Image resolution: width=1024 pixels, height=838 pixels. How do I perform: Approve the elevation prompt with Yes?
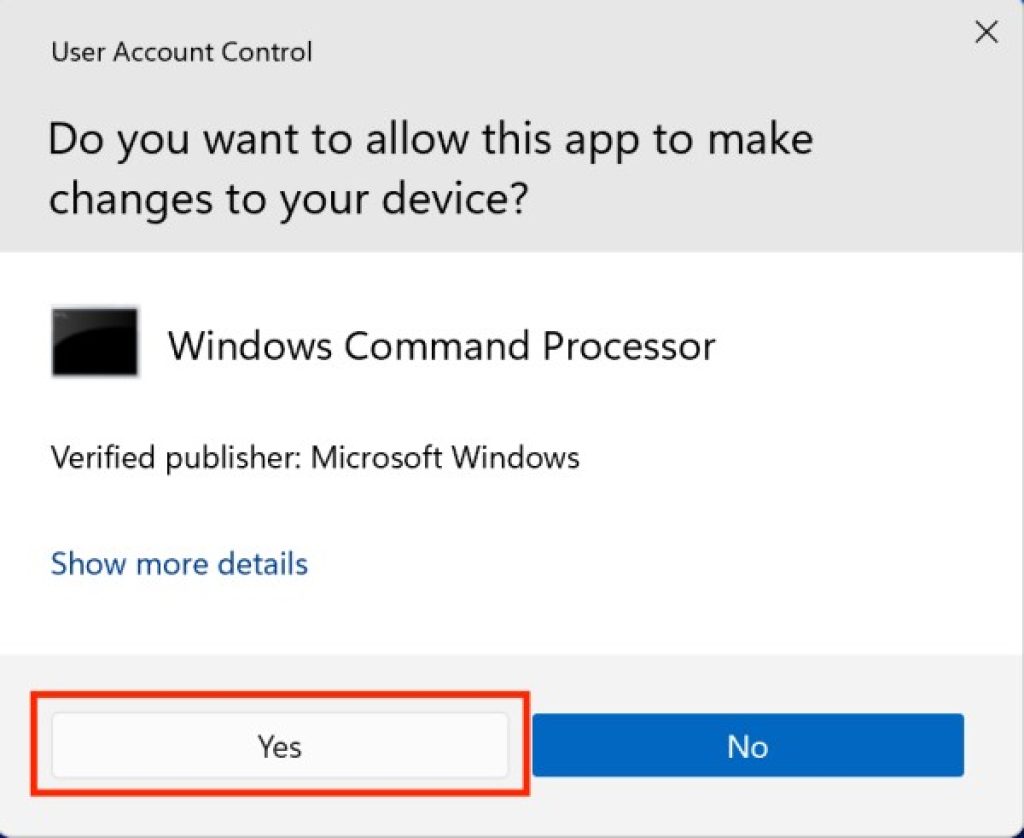click(279, 746)
